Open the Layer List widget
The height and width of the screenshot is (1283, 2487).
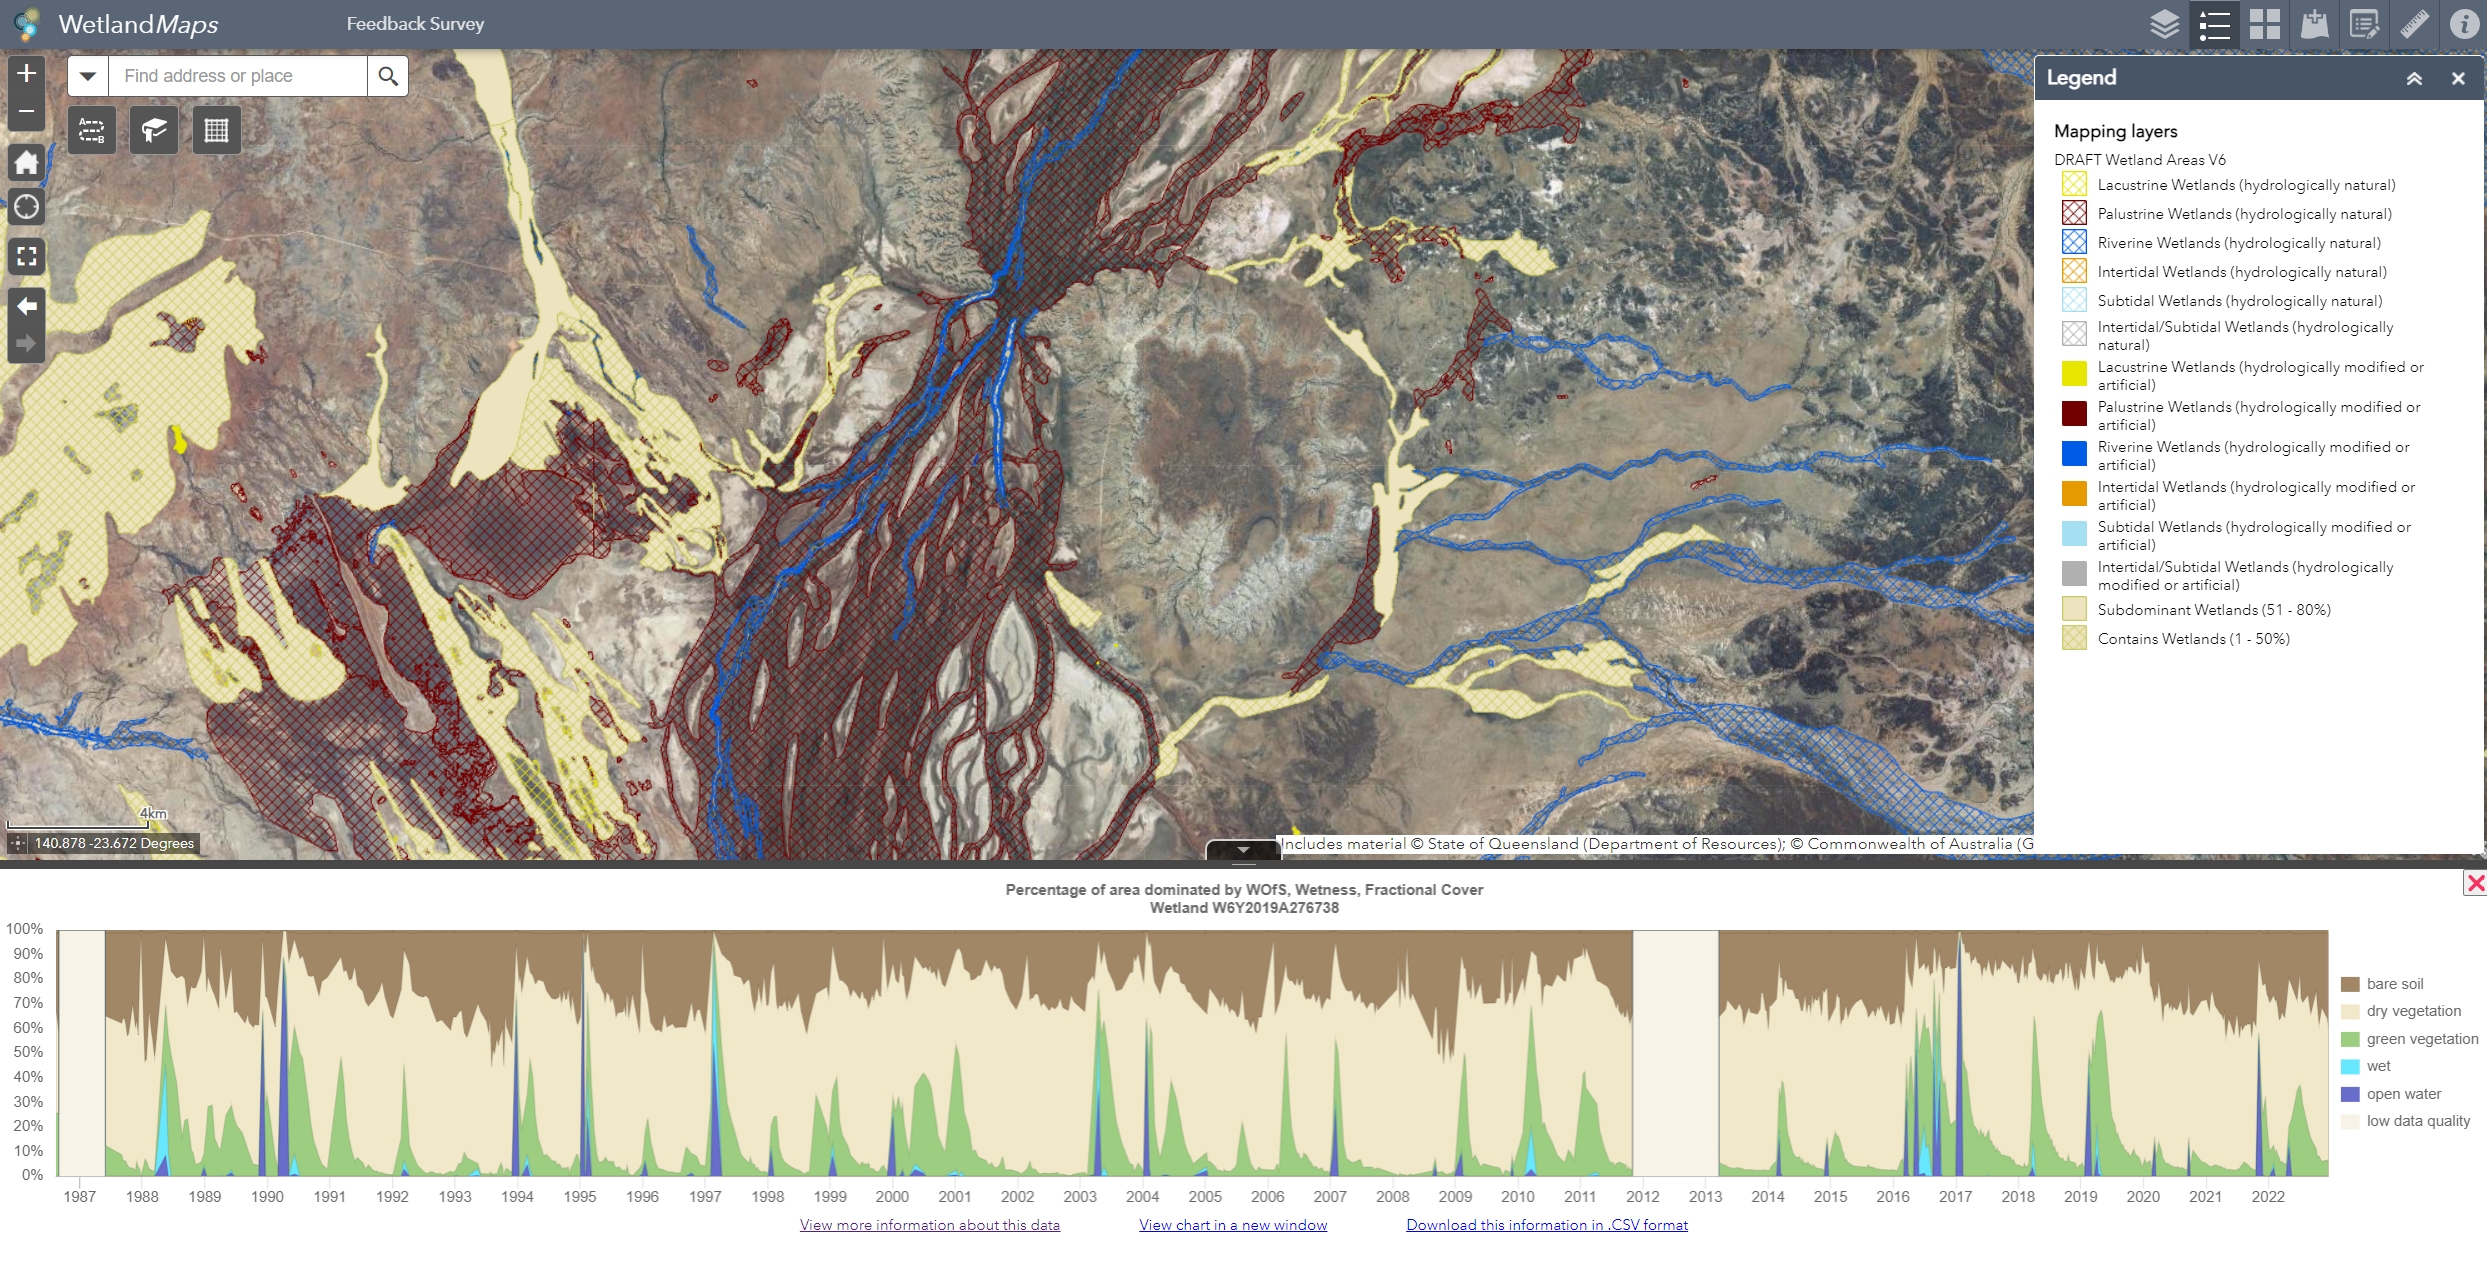tap(2165, 24)
